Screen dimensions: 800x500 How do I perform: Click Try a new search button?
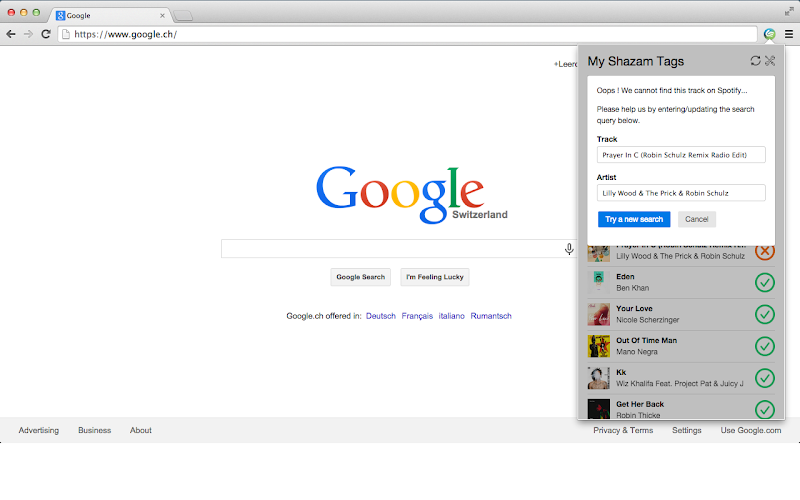(634, 219)
